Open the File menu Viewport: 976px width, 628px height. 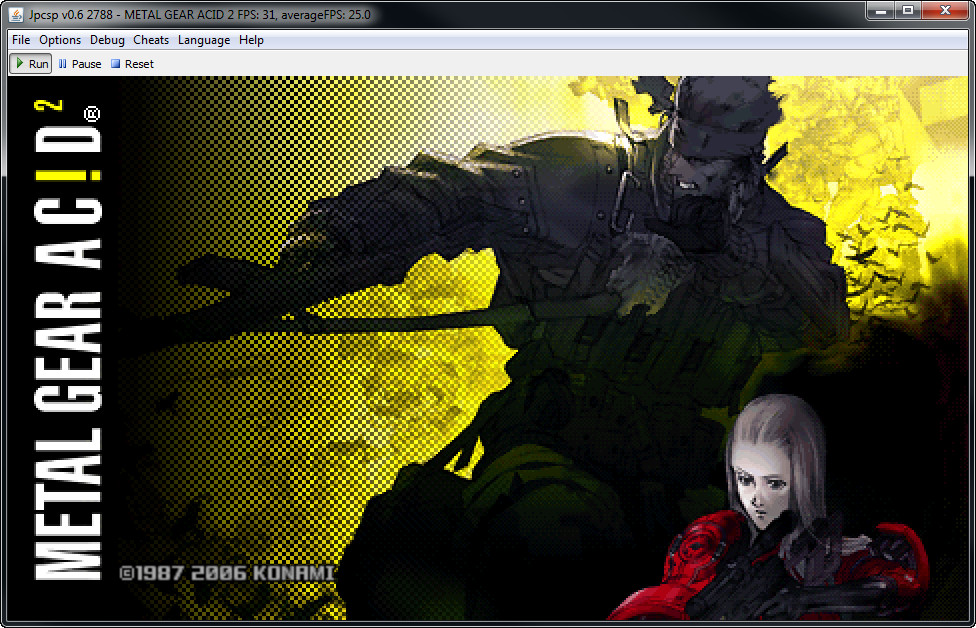tap(21, 40)
